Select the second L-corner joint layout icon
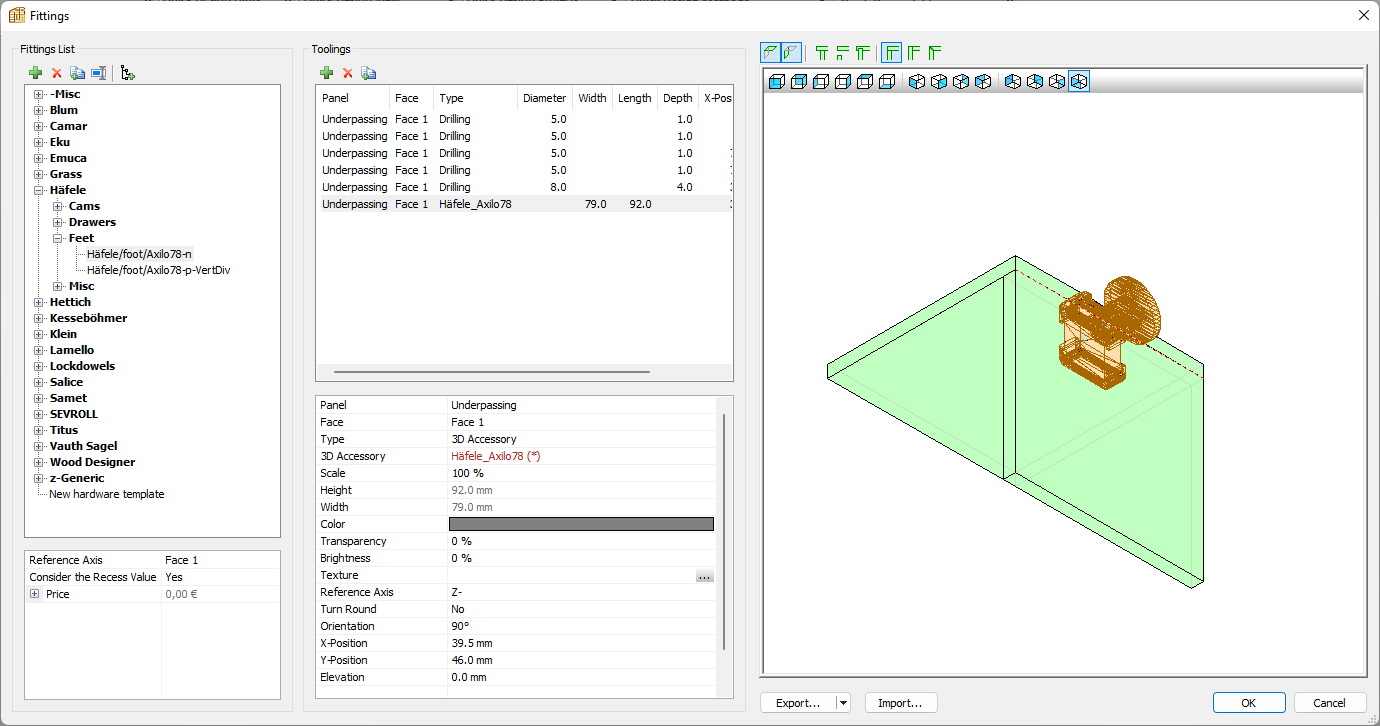 [914, 52]
